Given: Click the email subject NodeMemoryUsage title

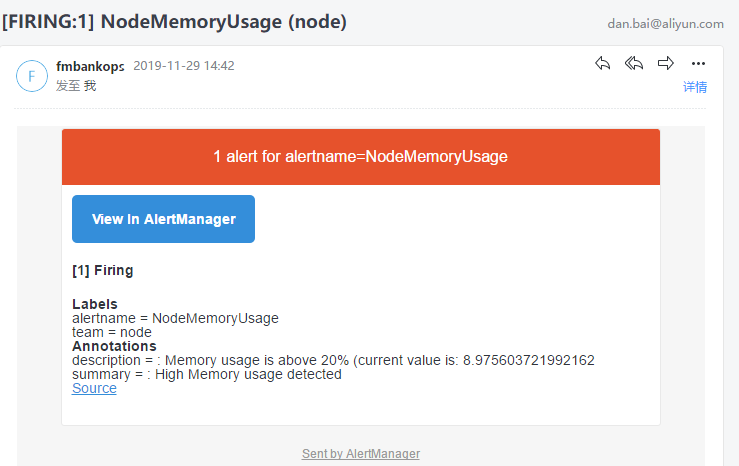Looking at the screenshot, I should 174,22.
